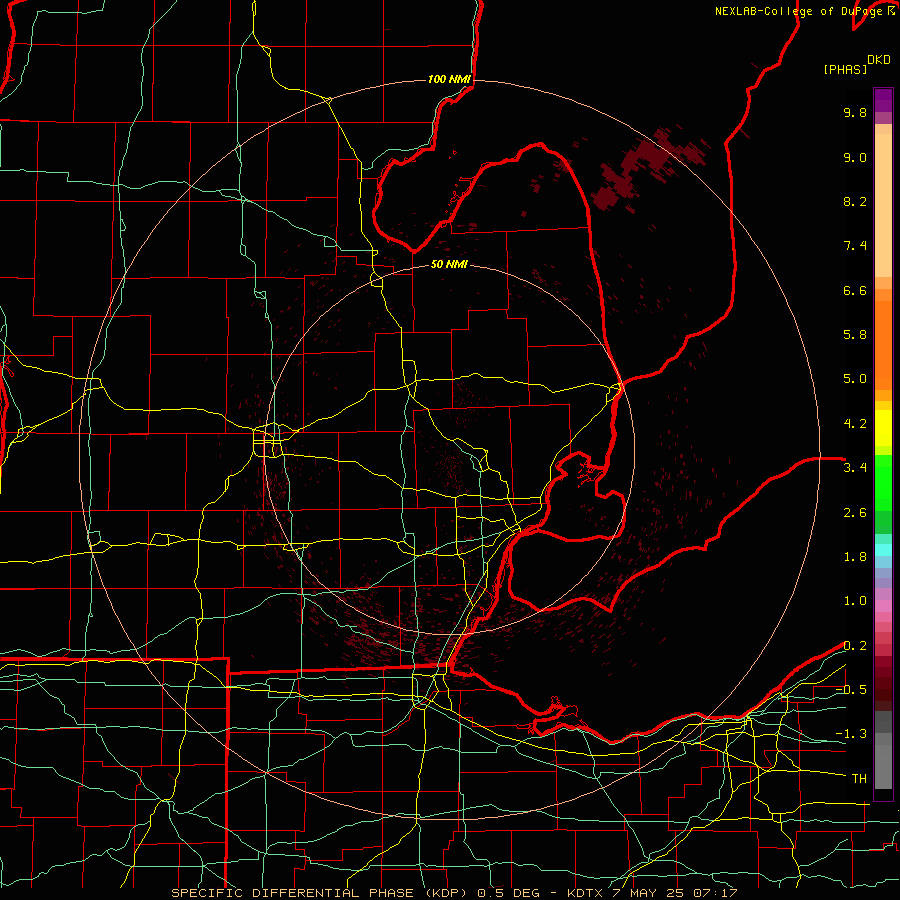900x900 pixels.
Task: Click the TH threshold label
Action: (x=859, y=779)
